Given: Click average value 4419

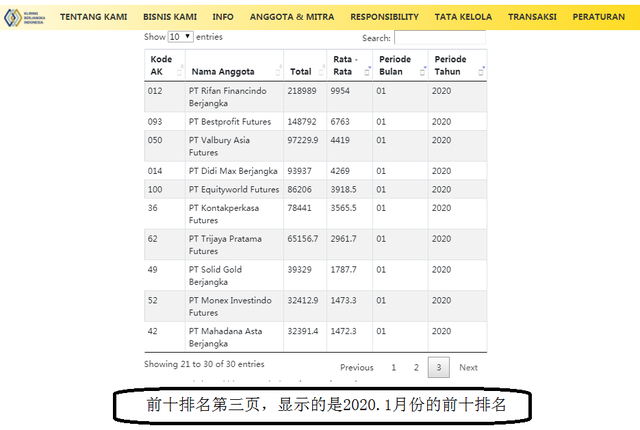Looking at the screenshot, I should pos(340,140).
